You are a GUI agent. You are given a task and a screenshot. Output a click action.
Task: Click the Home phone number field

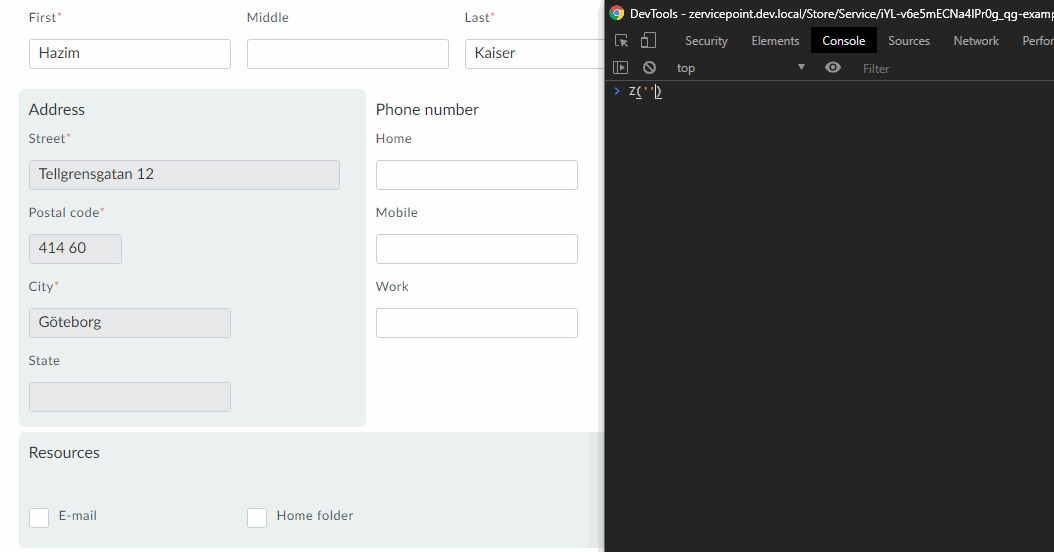coord(476,175)
